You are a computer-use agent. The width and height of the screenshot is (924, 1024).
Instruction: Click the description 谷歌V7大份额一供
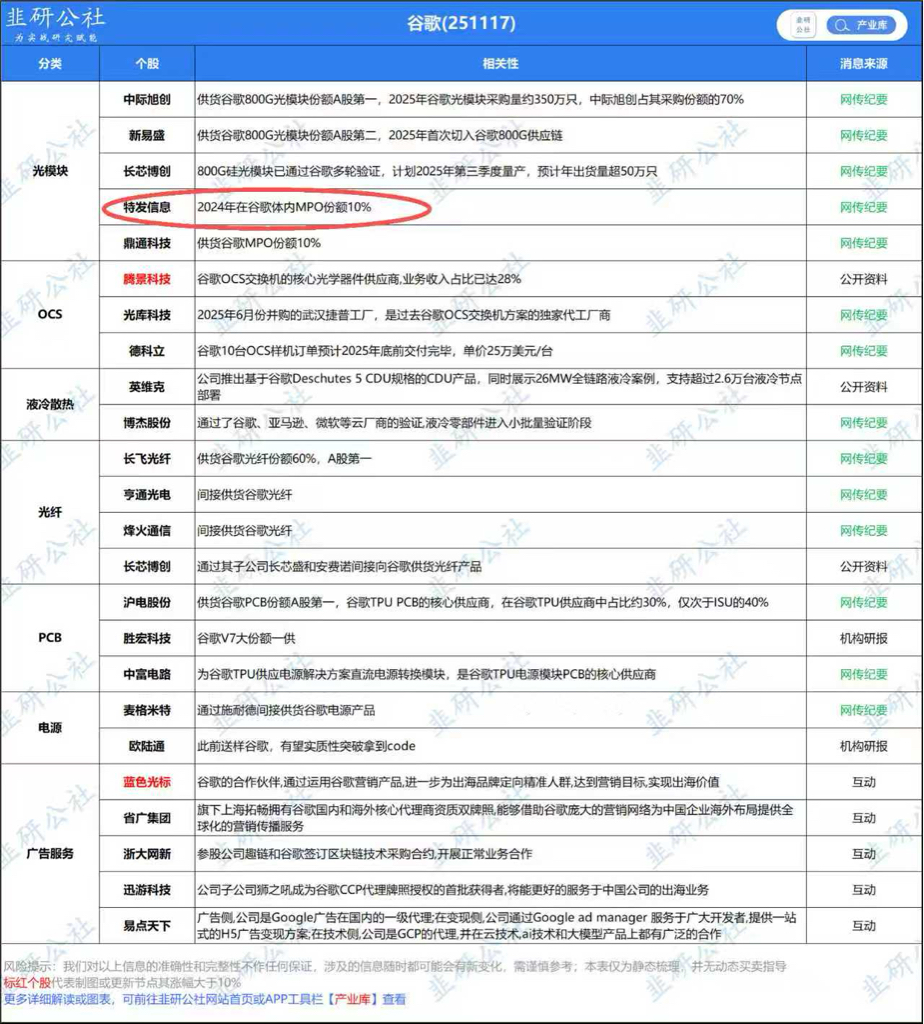point(246,638)
